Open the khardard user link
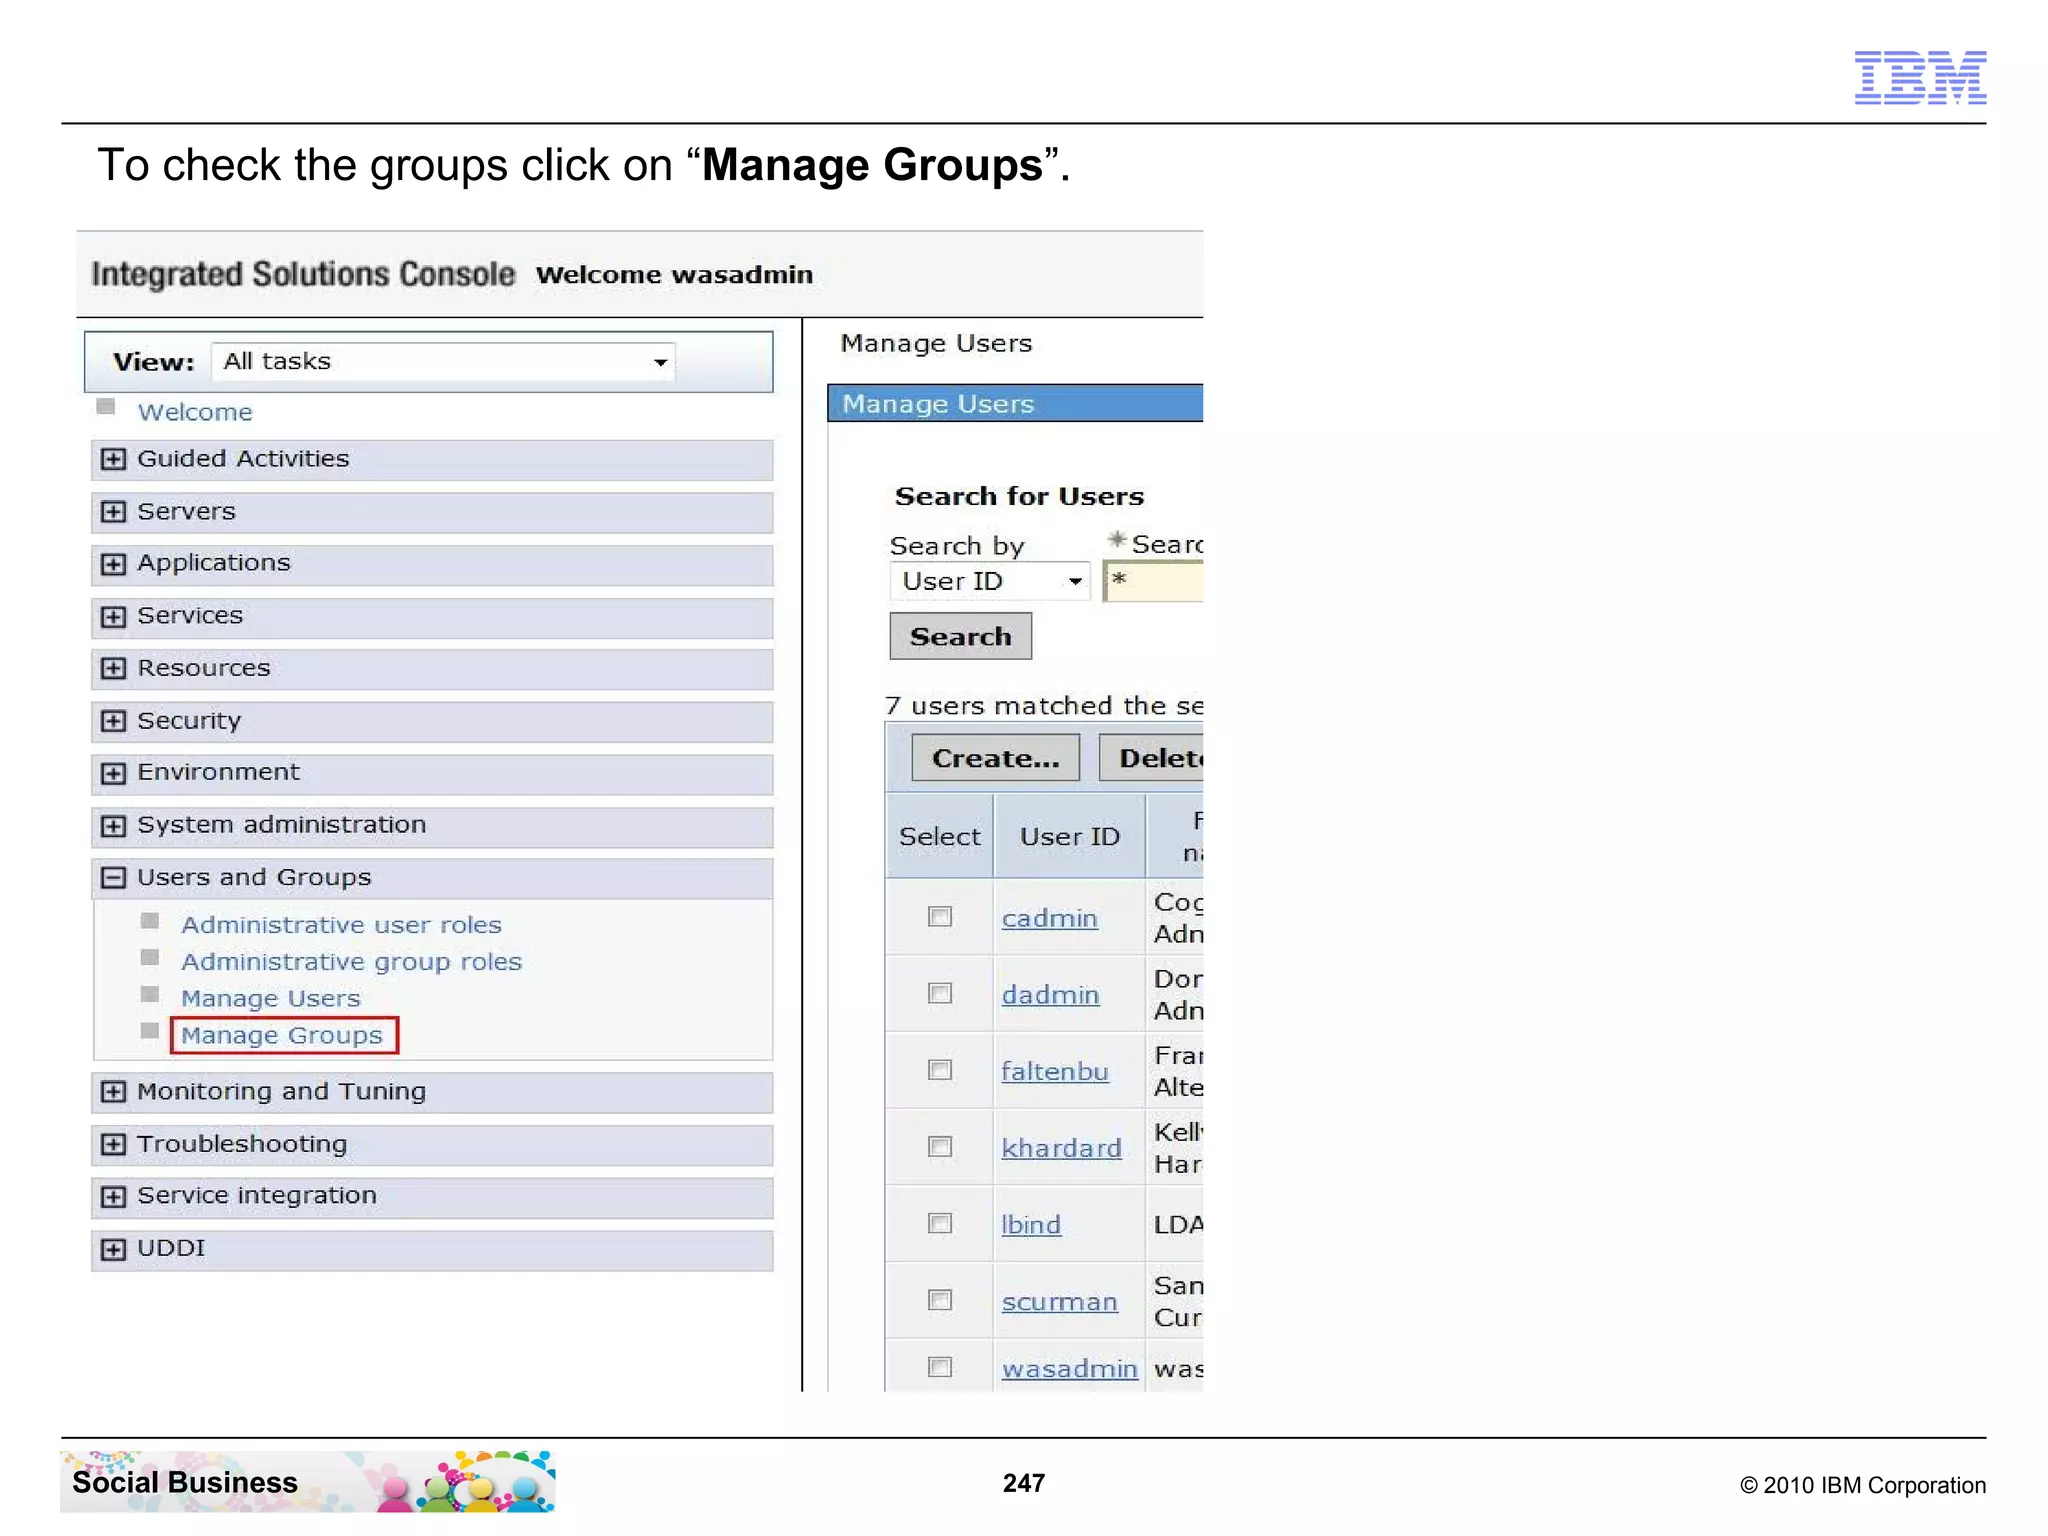 [1061, 1148]
